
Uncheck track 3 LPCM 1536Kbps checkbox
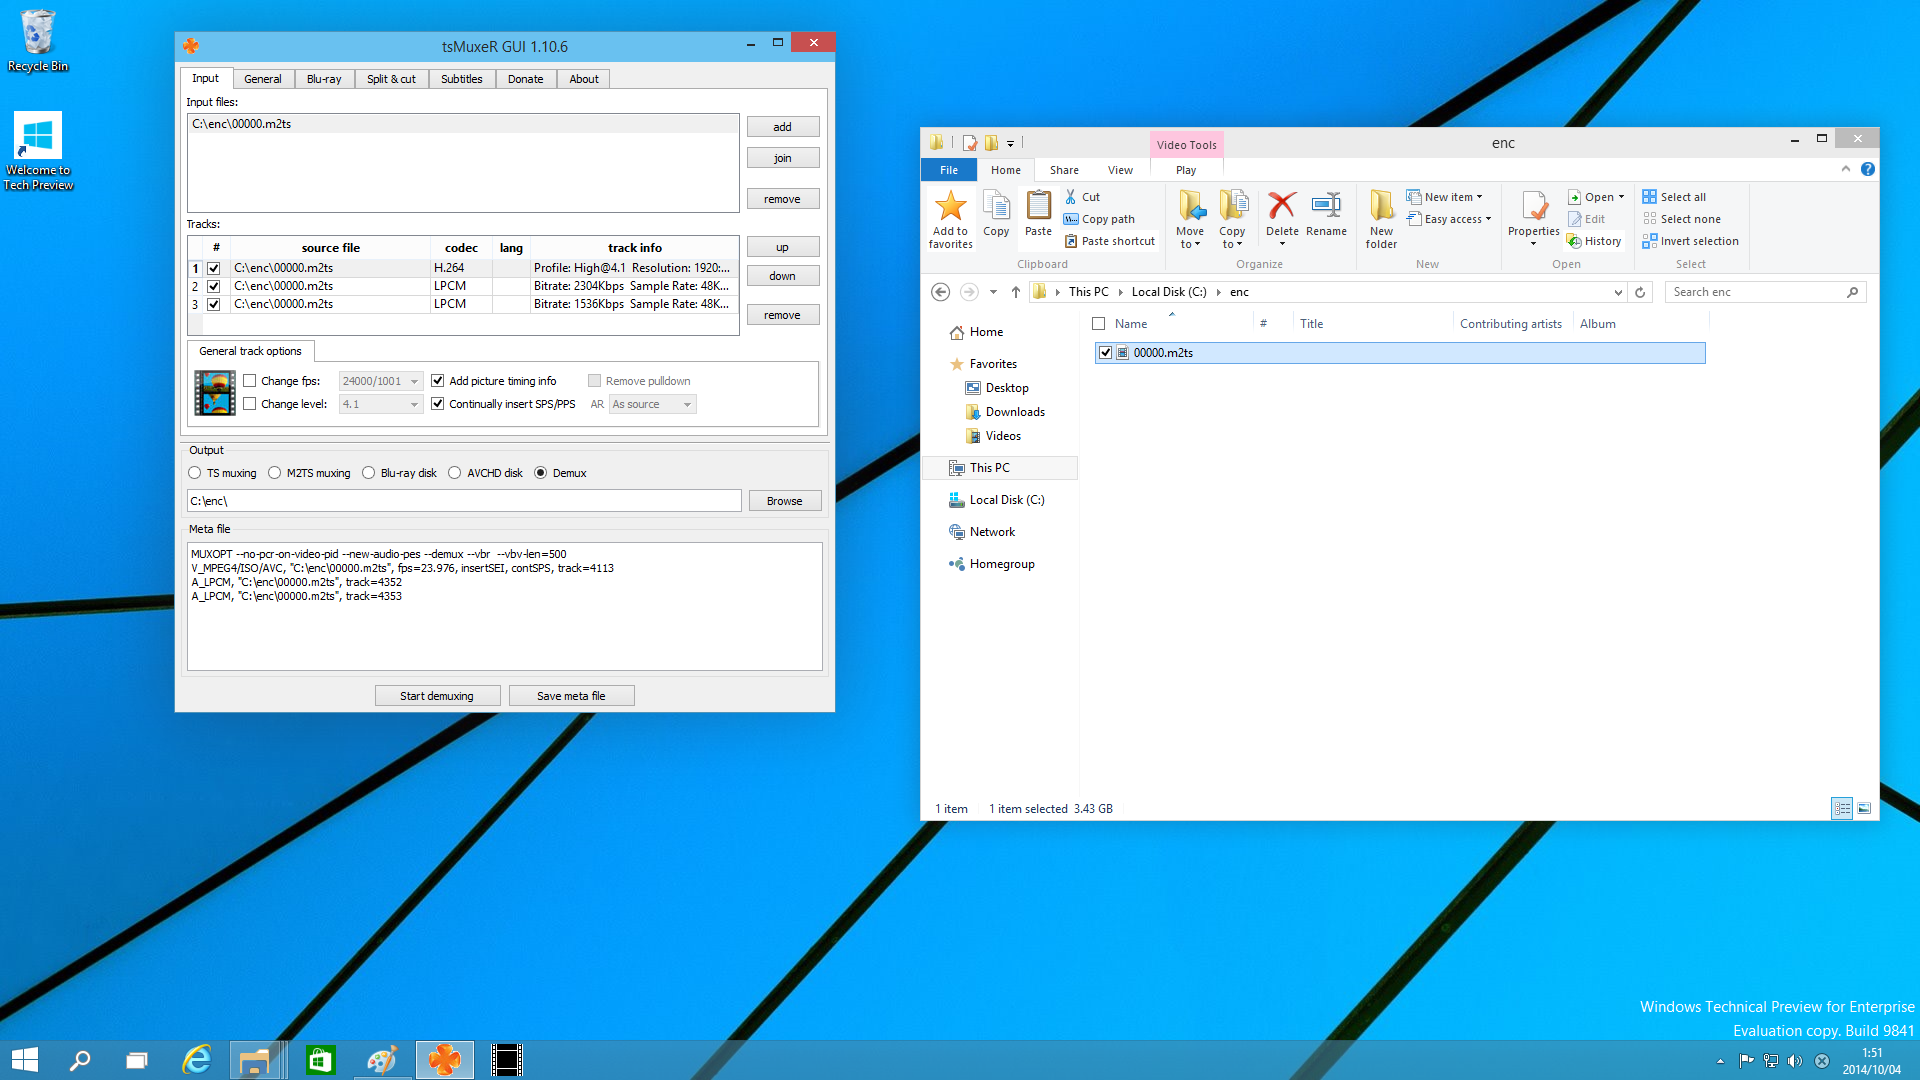tap(213, 304)
